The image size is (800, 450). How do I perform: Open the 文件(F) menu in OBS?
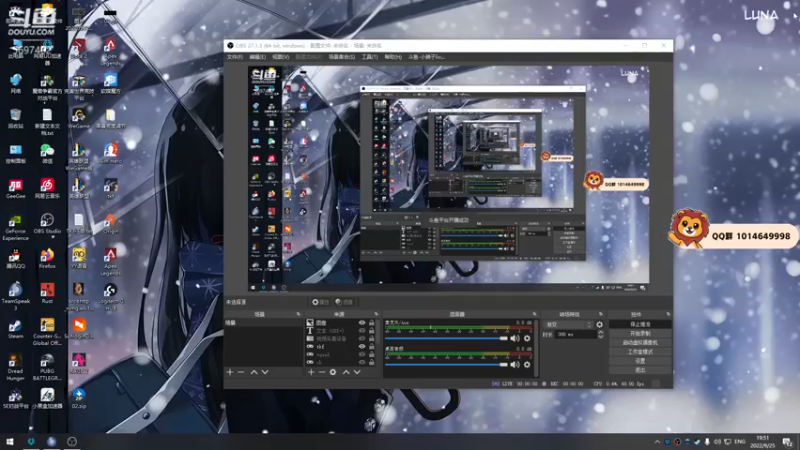point(235,57)
